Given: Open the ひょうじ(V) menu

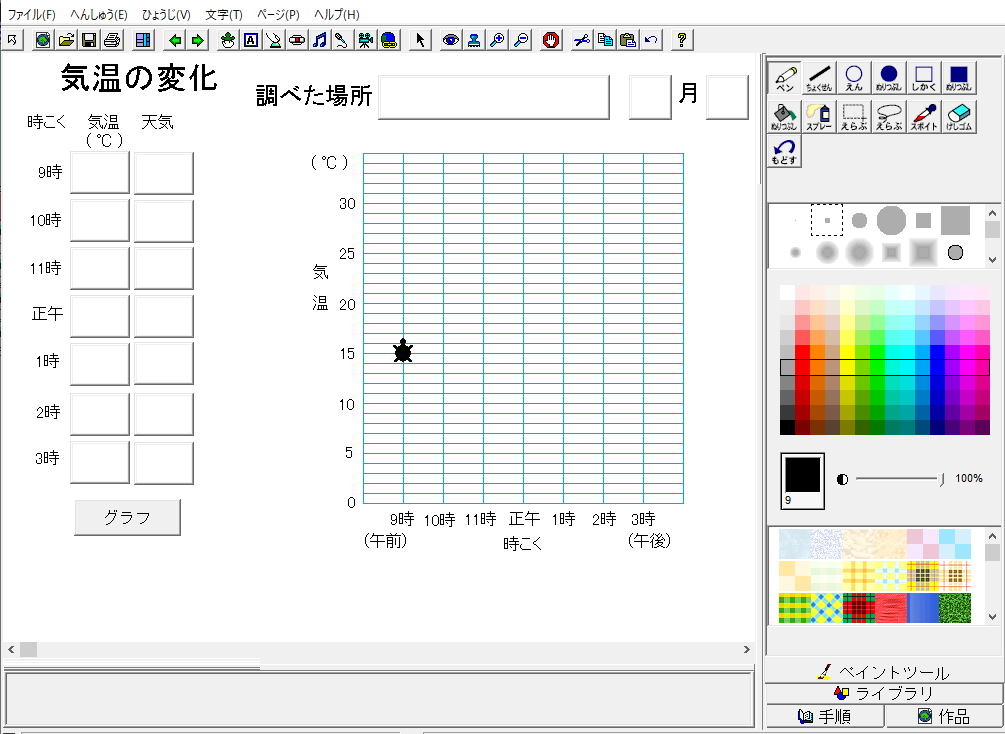Looking at the screenshot, I should 166,15.
